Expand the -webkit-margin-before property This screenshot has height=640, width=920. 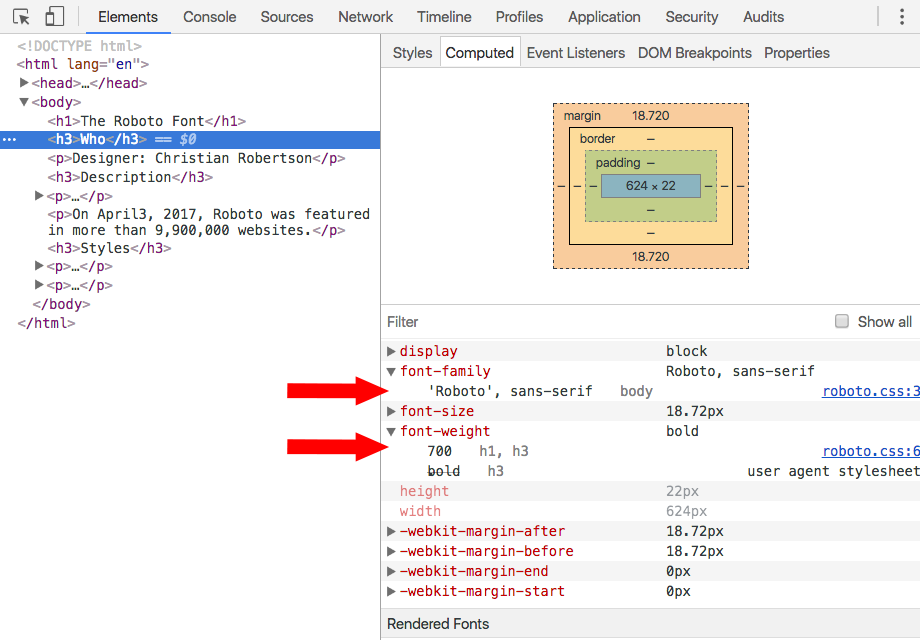(391, 551)
